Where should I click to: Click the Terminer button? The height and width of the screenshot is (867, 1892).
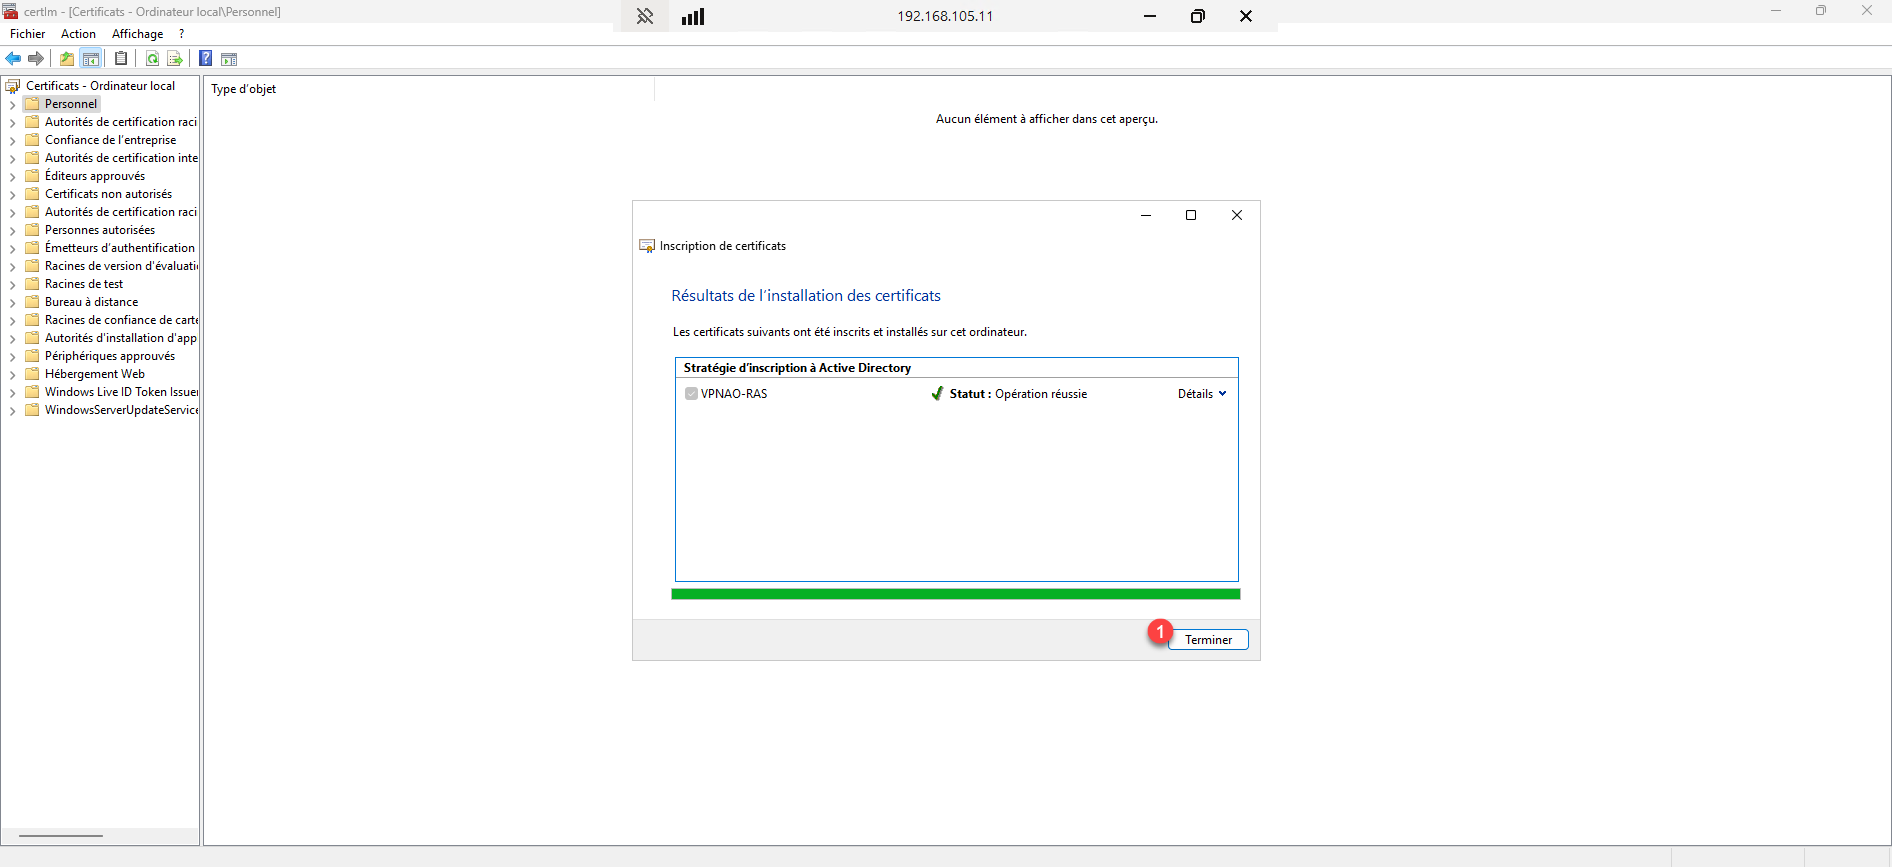click(x=1208, y=640)
